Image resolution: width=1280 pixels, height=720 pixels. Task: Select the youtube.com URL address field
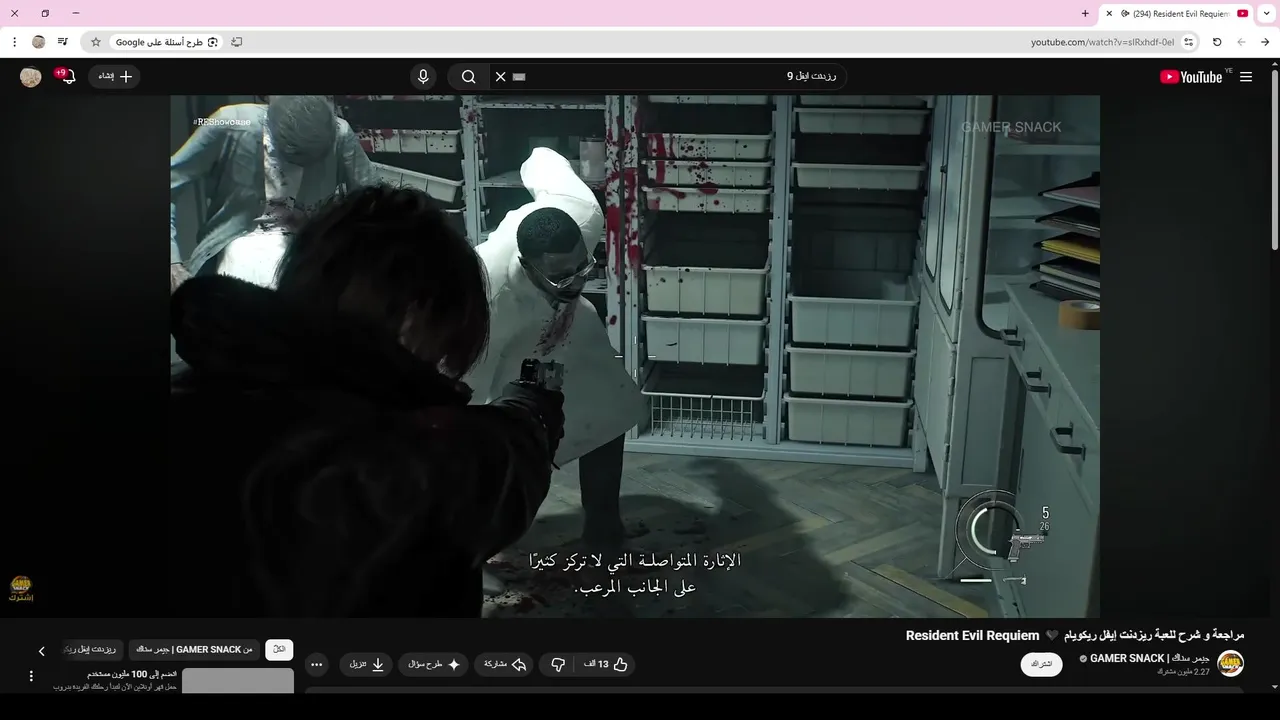[1102, 42]
